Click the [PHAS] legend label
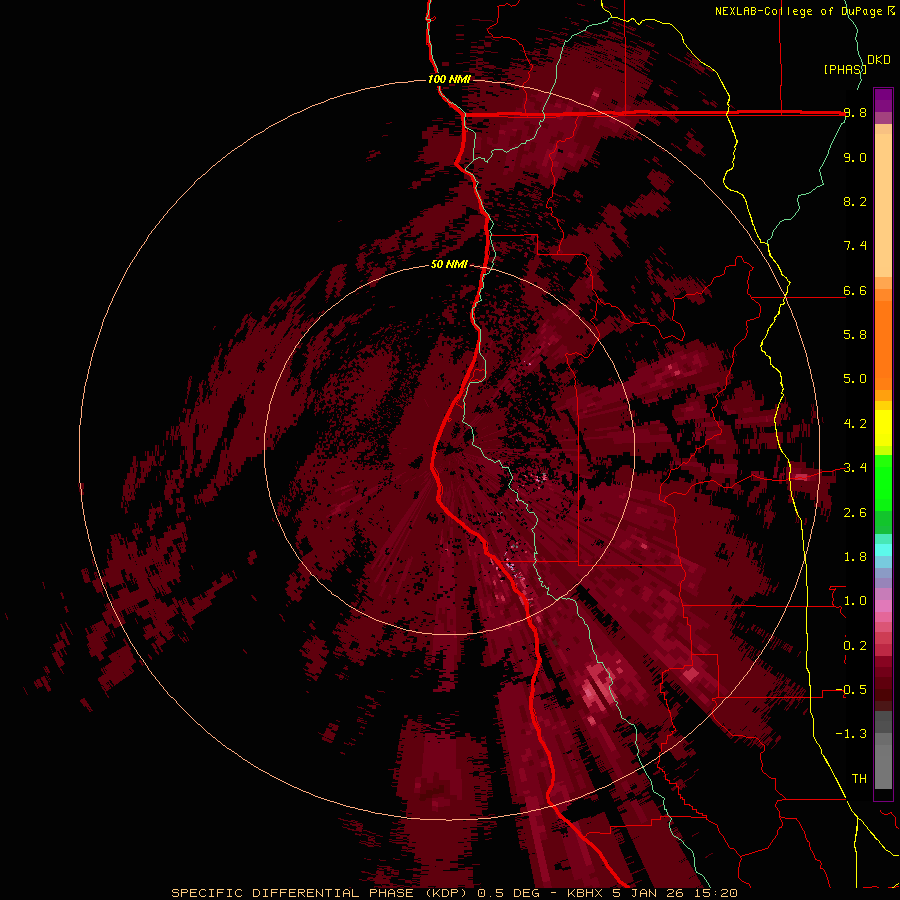This screenshot has width=900, height=900. tap(845, 70)
